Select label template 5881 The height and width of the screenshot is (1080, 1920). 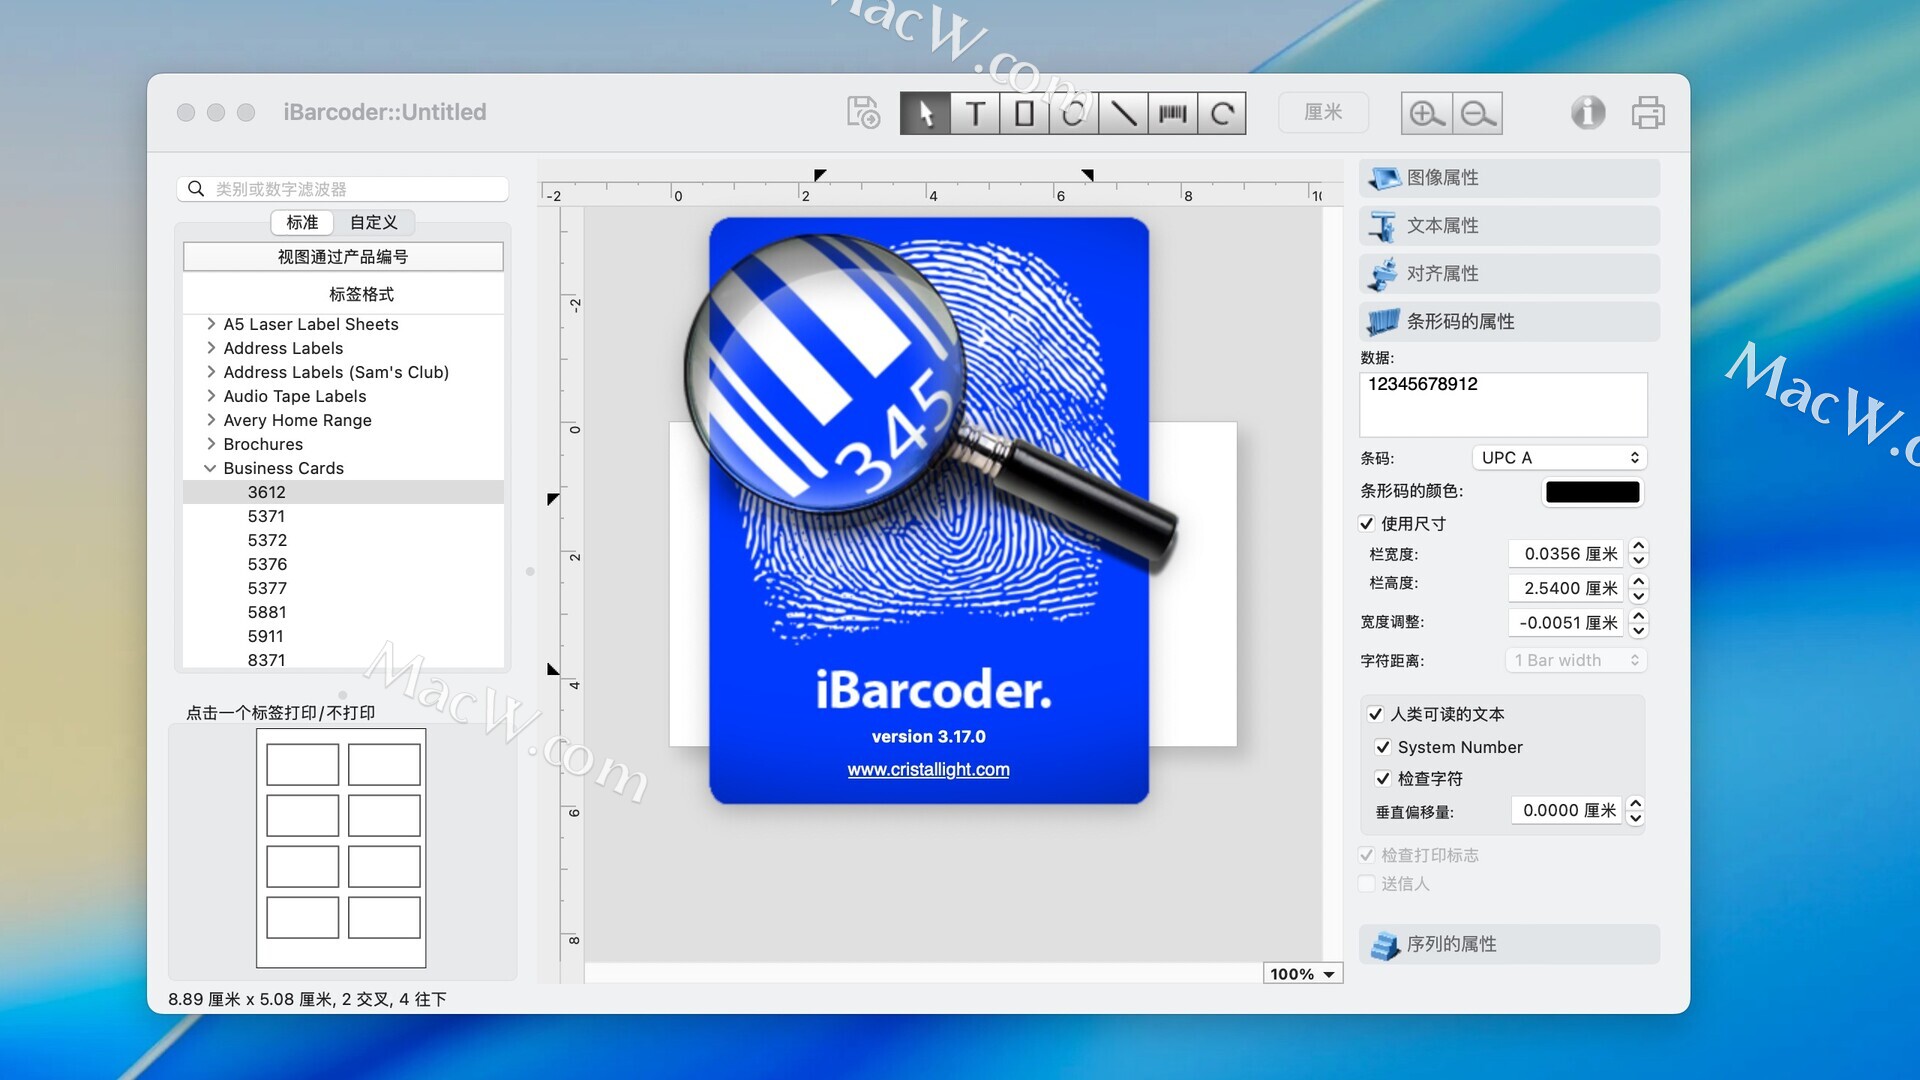coord(343,612)
